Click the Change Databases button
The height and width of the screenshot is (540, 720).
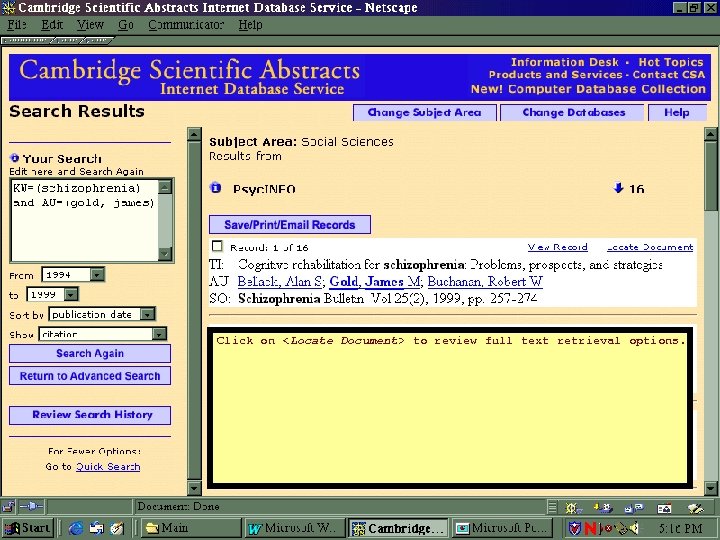point(572,112)
